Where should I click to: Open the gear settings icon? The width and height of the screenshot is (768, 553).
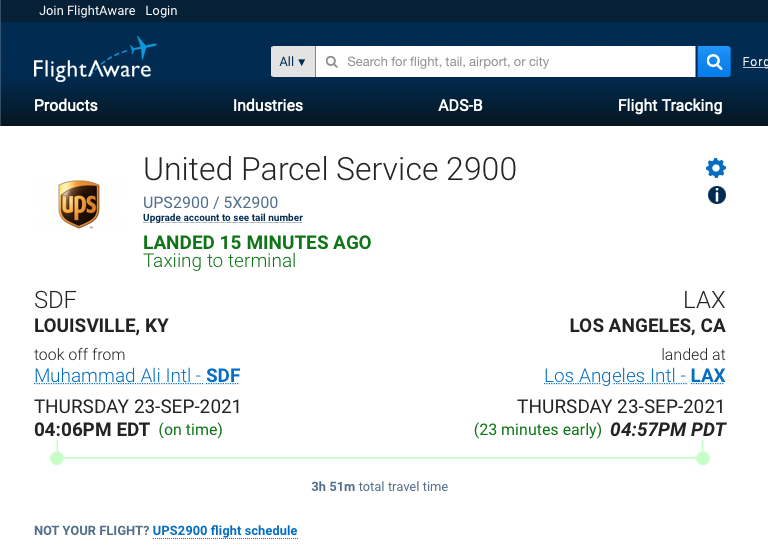(716, 168)
